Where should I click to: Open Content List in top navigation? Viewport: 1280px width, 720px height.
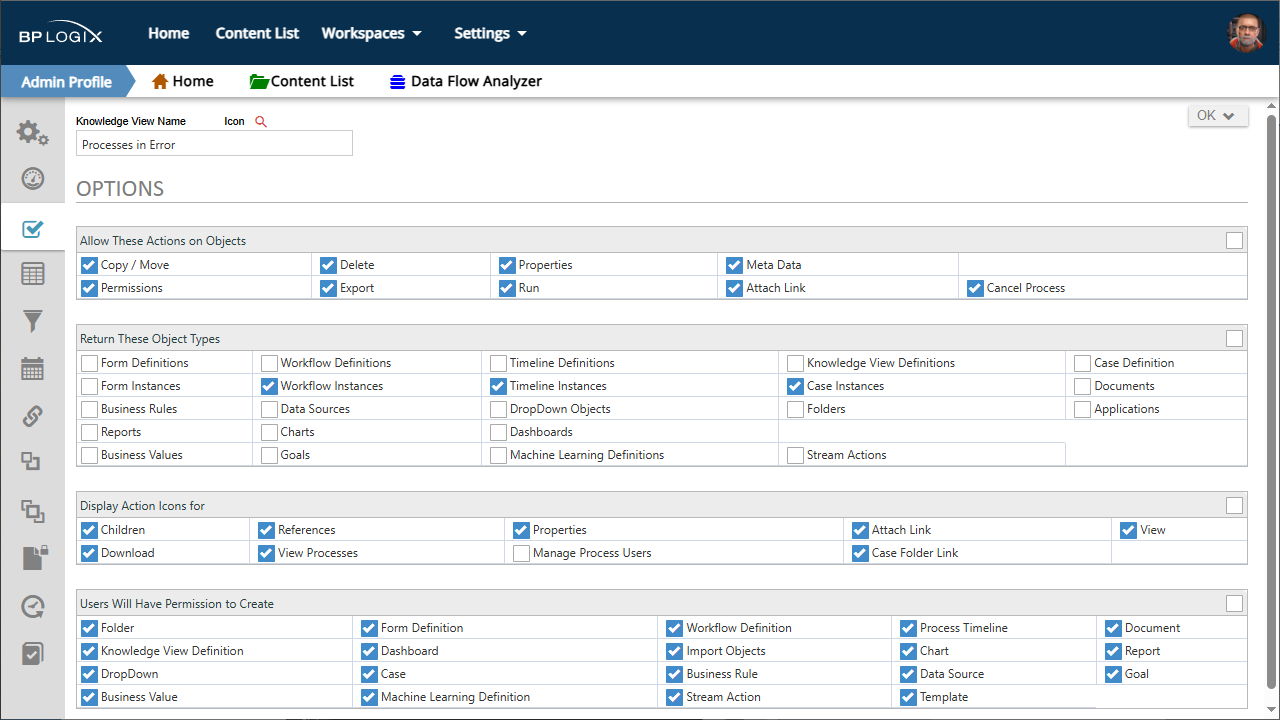(x=257, y=33)
